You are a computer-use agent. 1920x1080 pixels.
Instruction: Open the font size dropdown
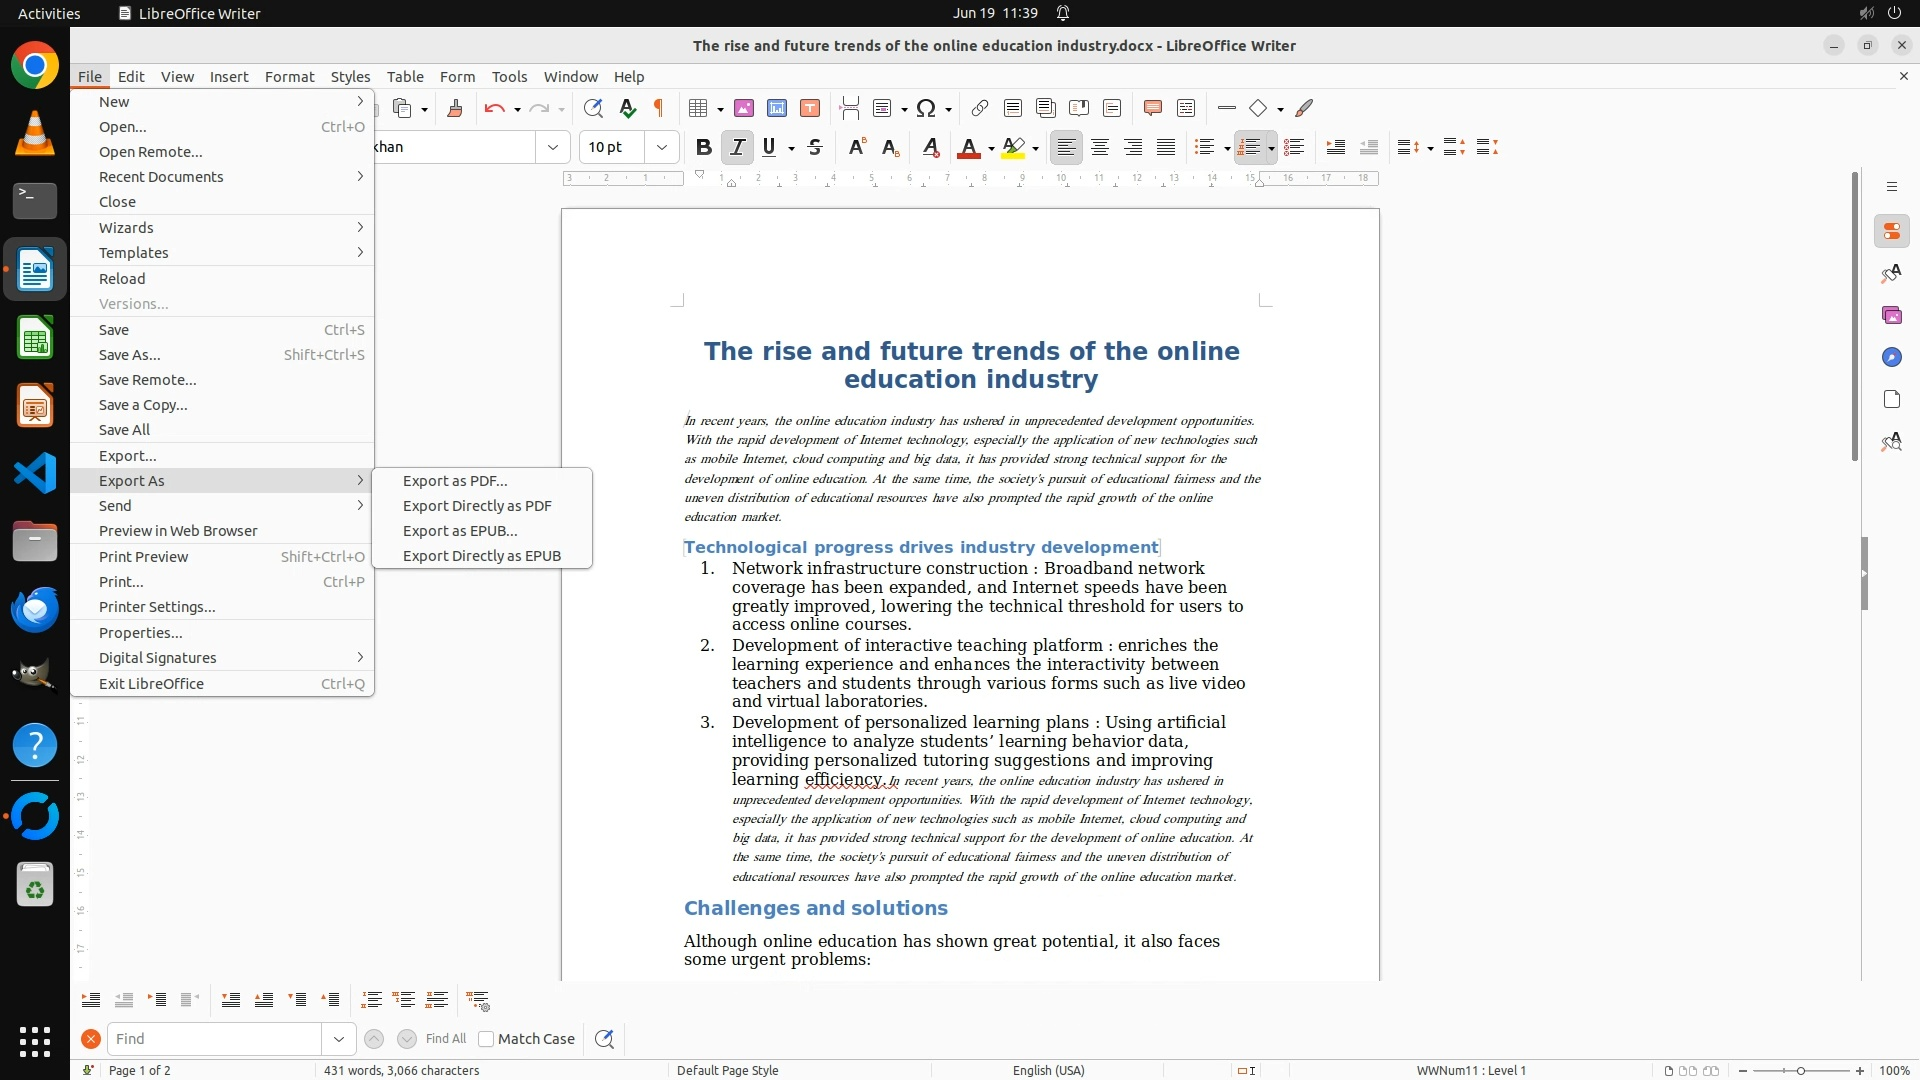661,147
